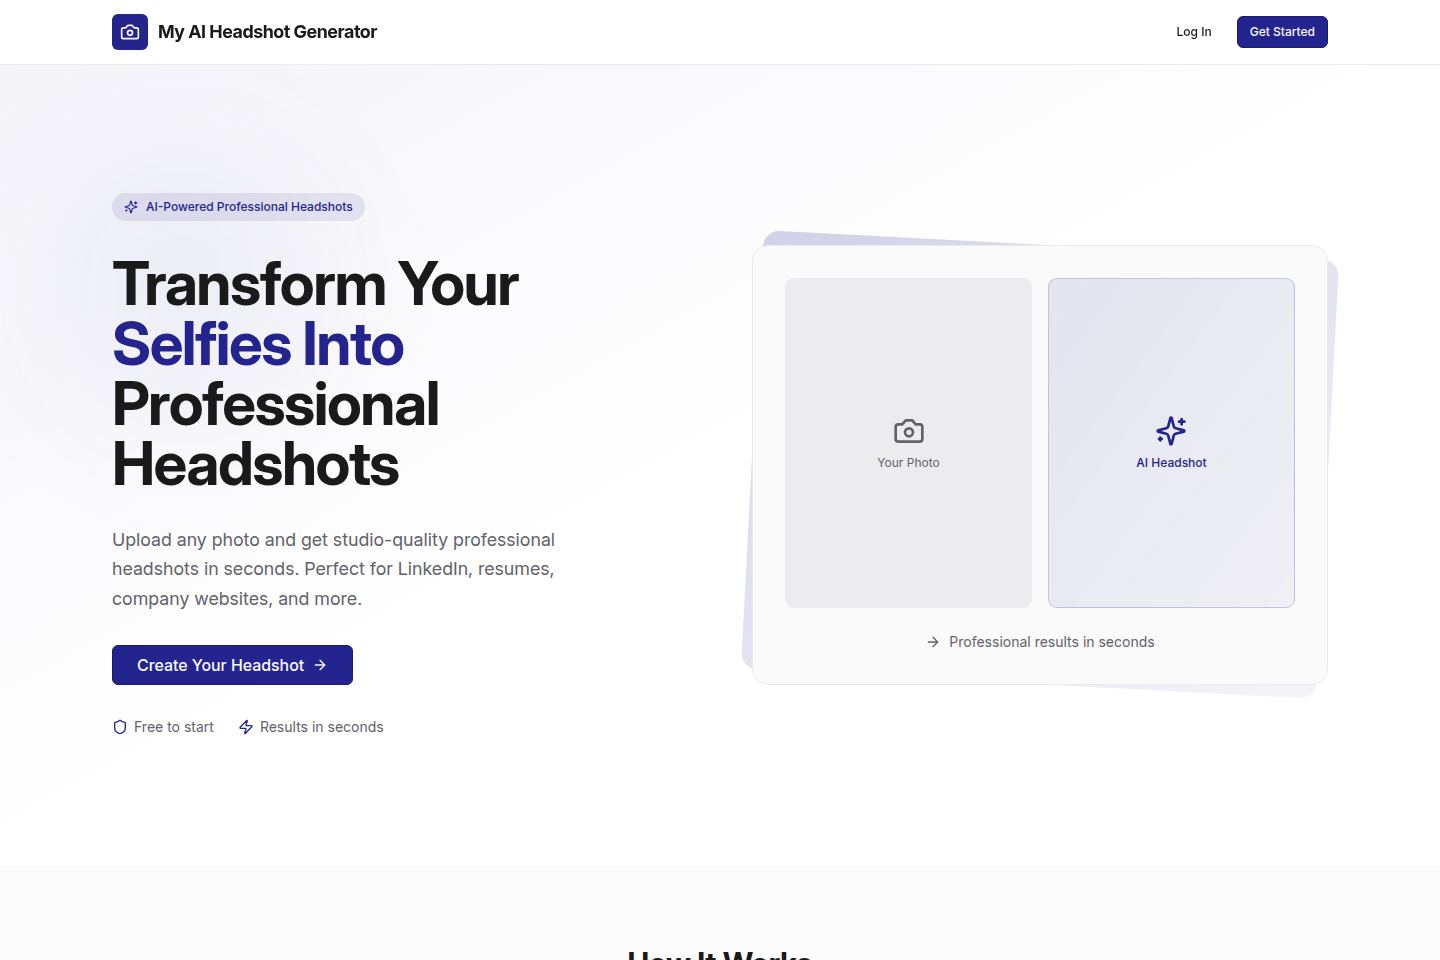Click the camera icon above Your Photo
1440x960 pixels.
(908, 431)
